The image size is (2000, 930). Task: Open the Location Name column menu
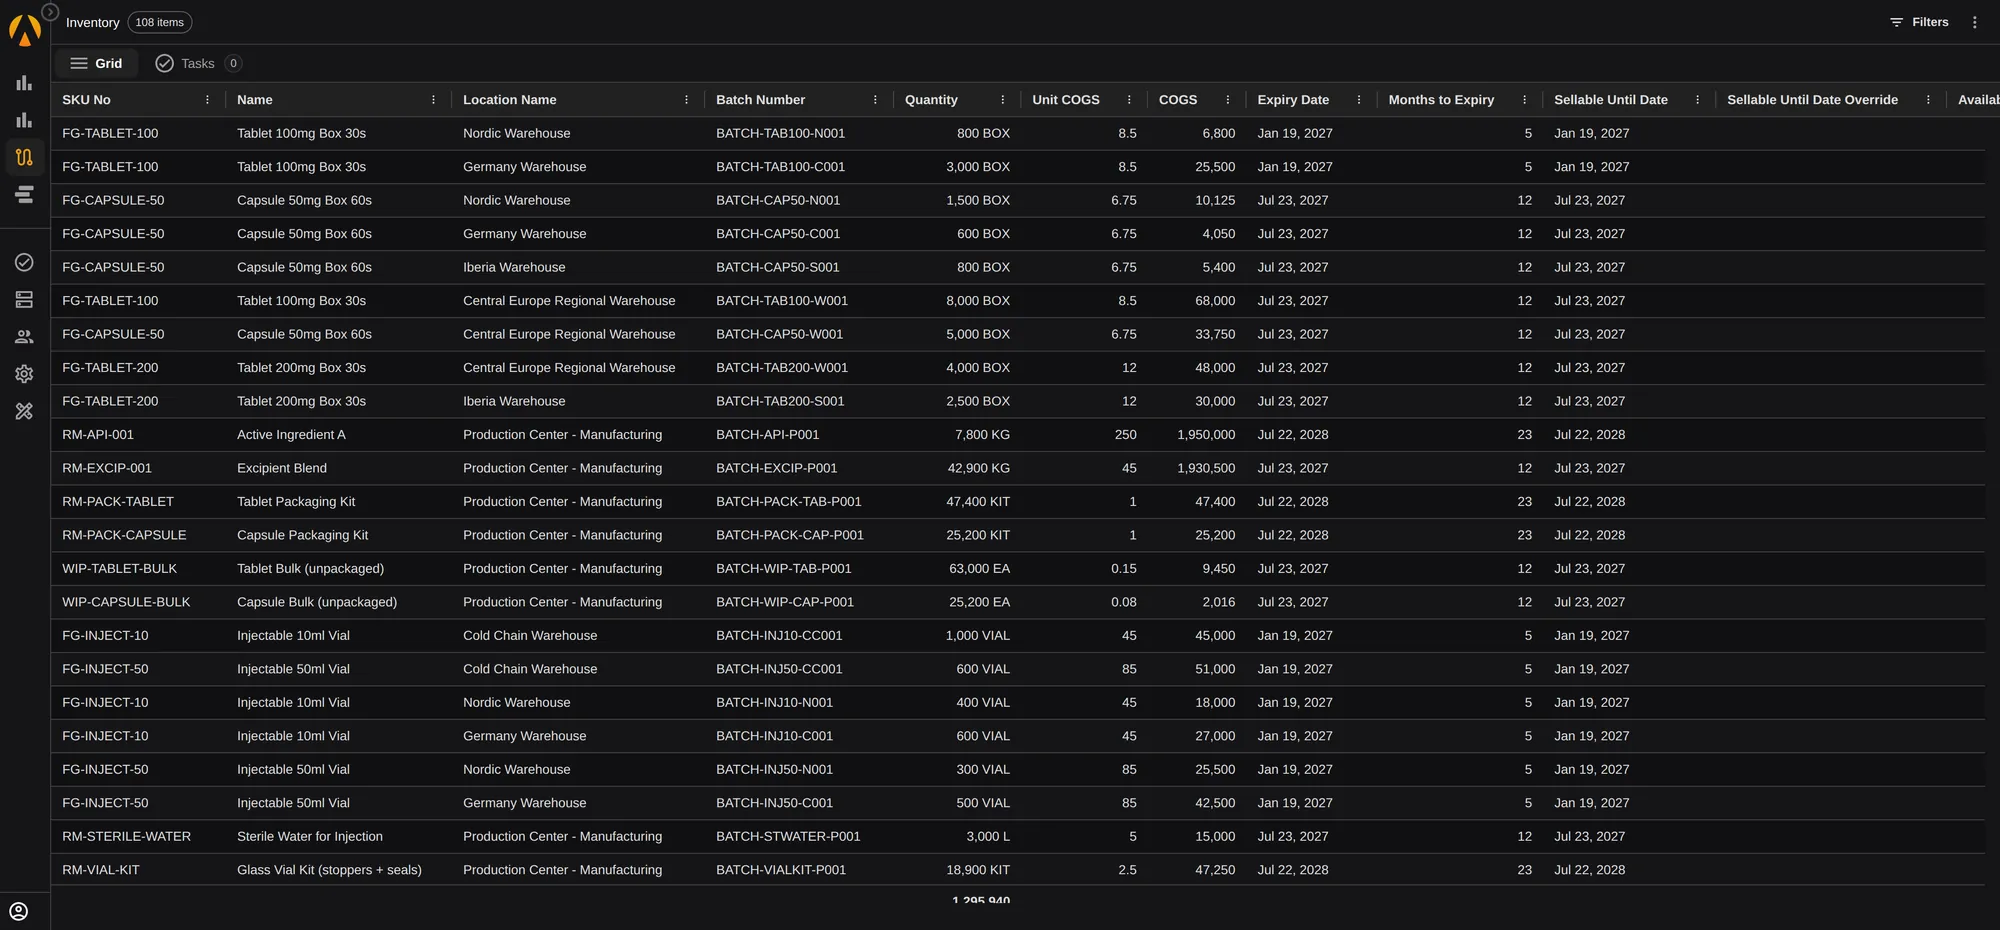[686, 100]
